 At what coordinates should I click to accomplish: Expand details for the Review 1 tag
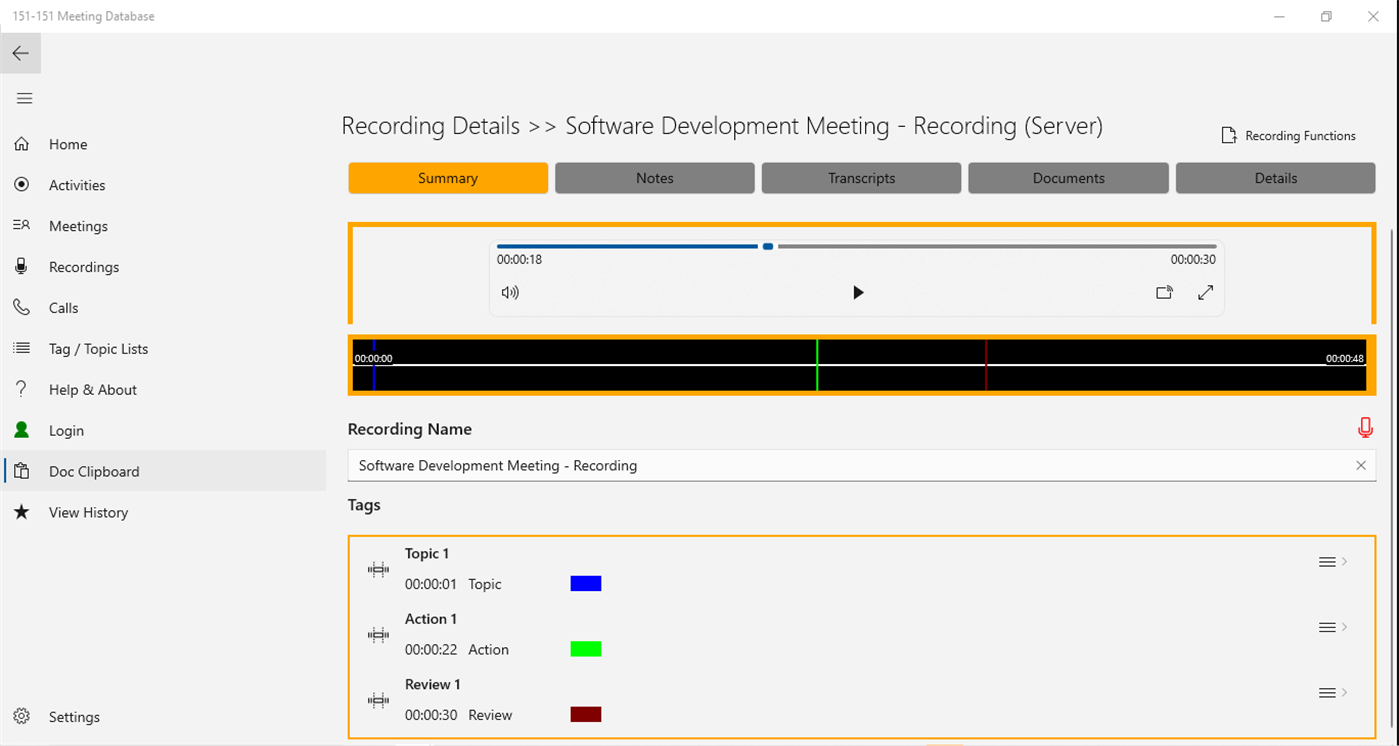tap(1345, 692)
